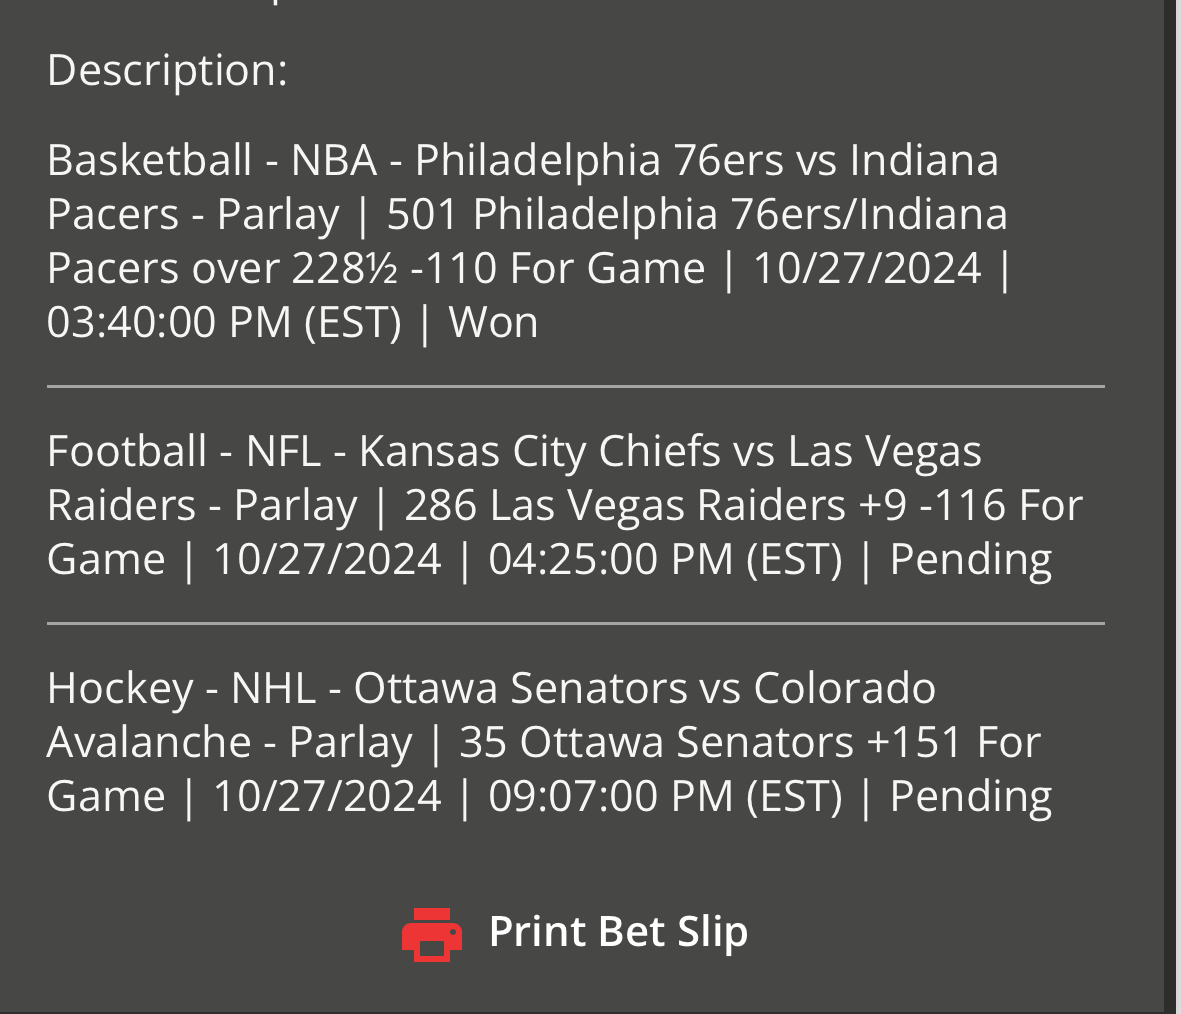The height and width of the screenshot is (1014, 1181).
Task: Click the 04:25:00 PM (EST) game time
Action: point(665,559)
